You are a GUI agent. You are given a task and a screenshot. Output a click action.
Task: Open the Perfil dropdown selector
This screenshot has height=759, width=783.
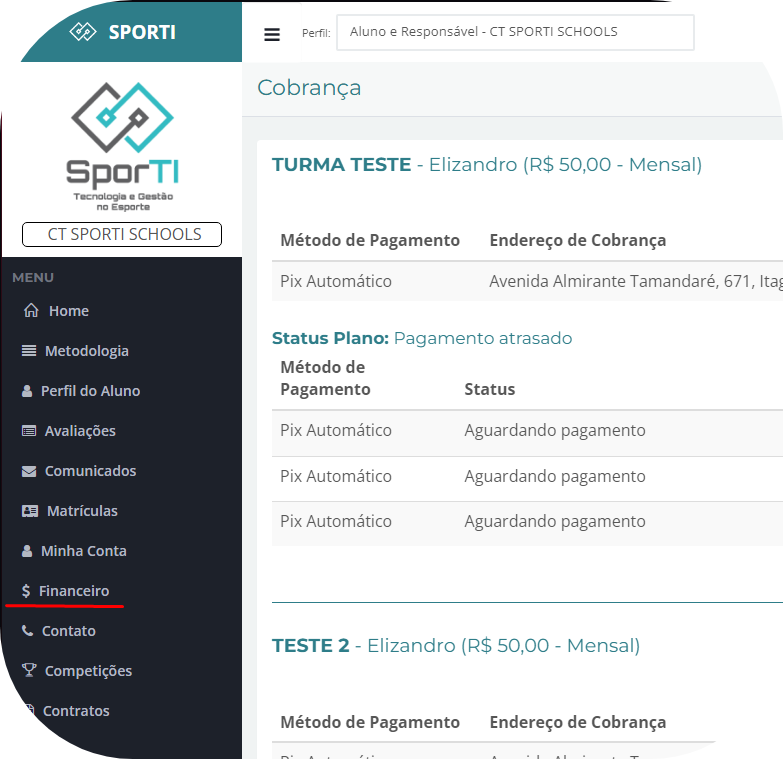click(x=515, y=32)
